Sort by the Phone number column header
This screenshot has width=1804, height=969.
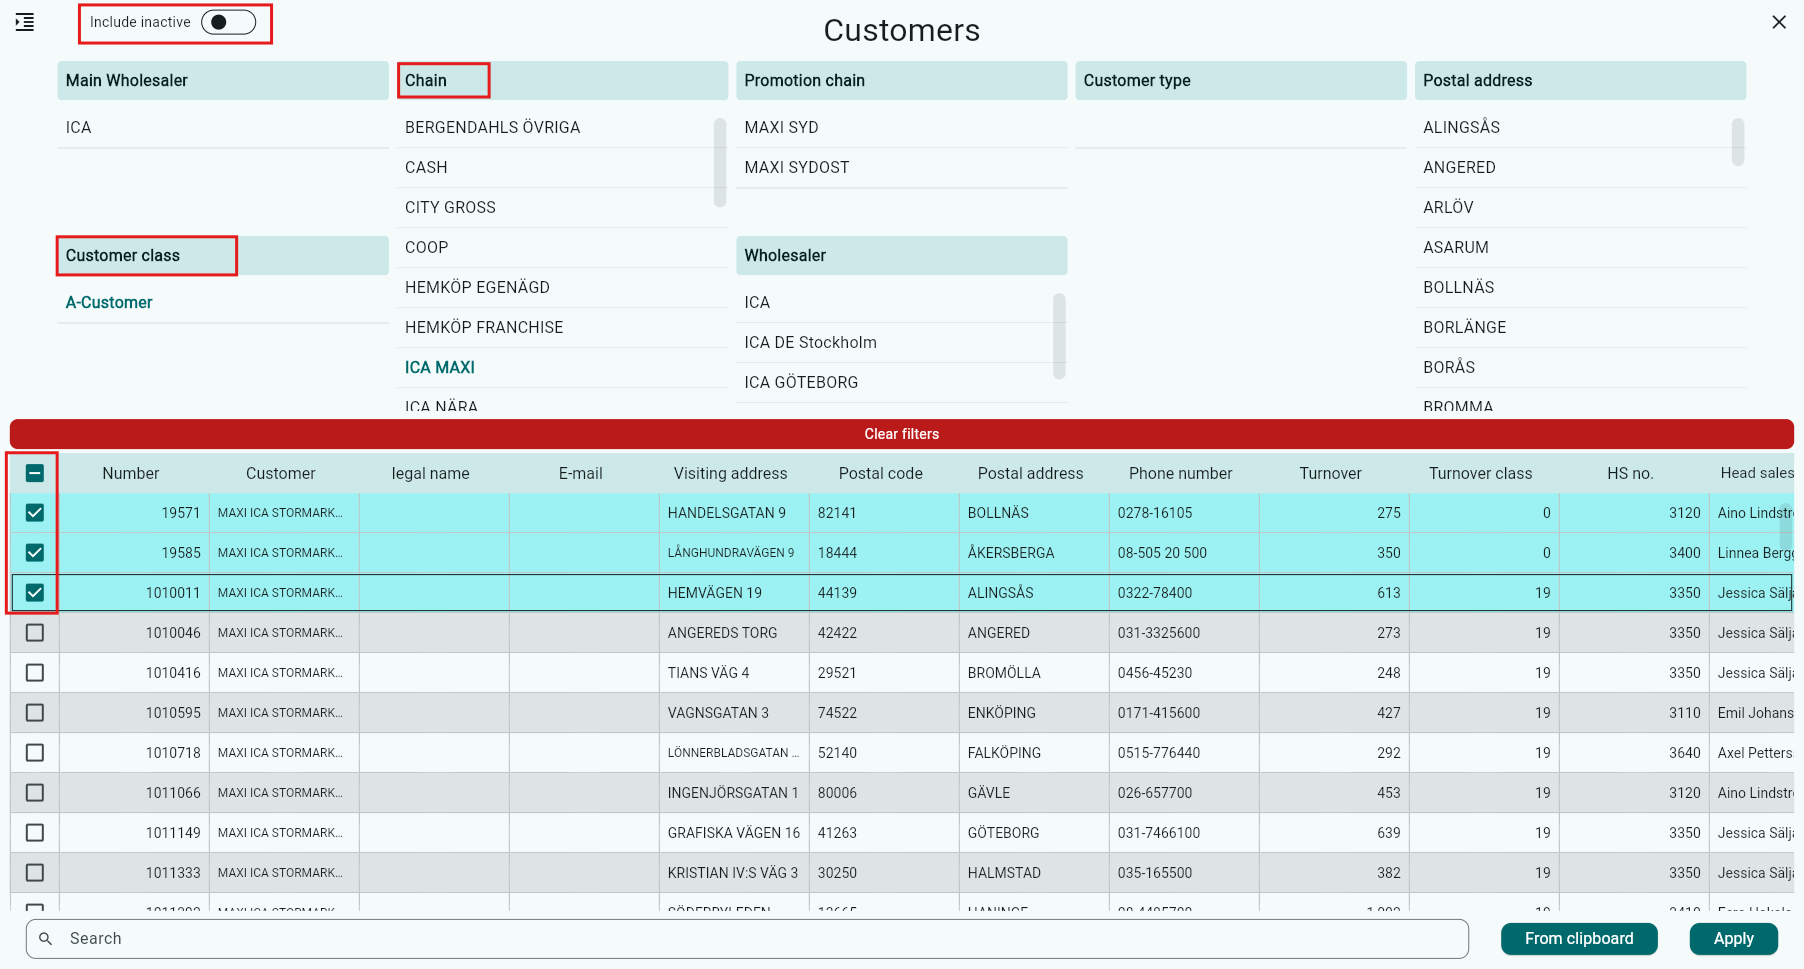1181,474
